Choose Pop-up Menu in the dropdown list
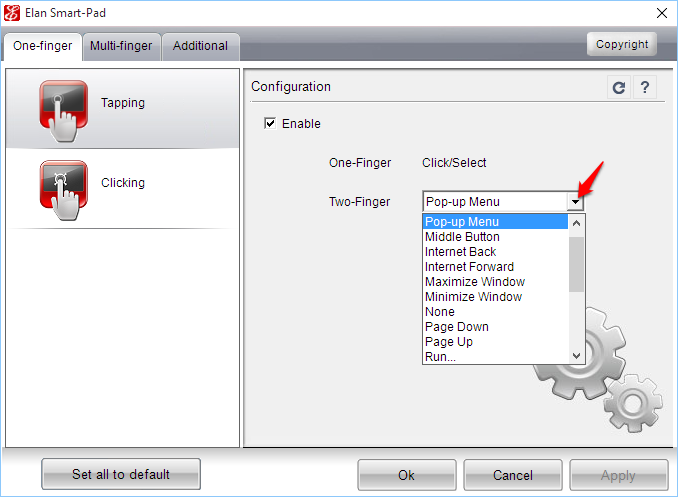This screenshot has height=497, width=678. click(x=495, y=221)
